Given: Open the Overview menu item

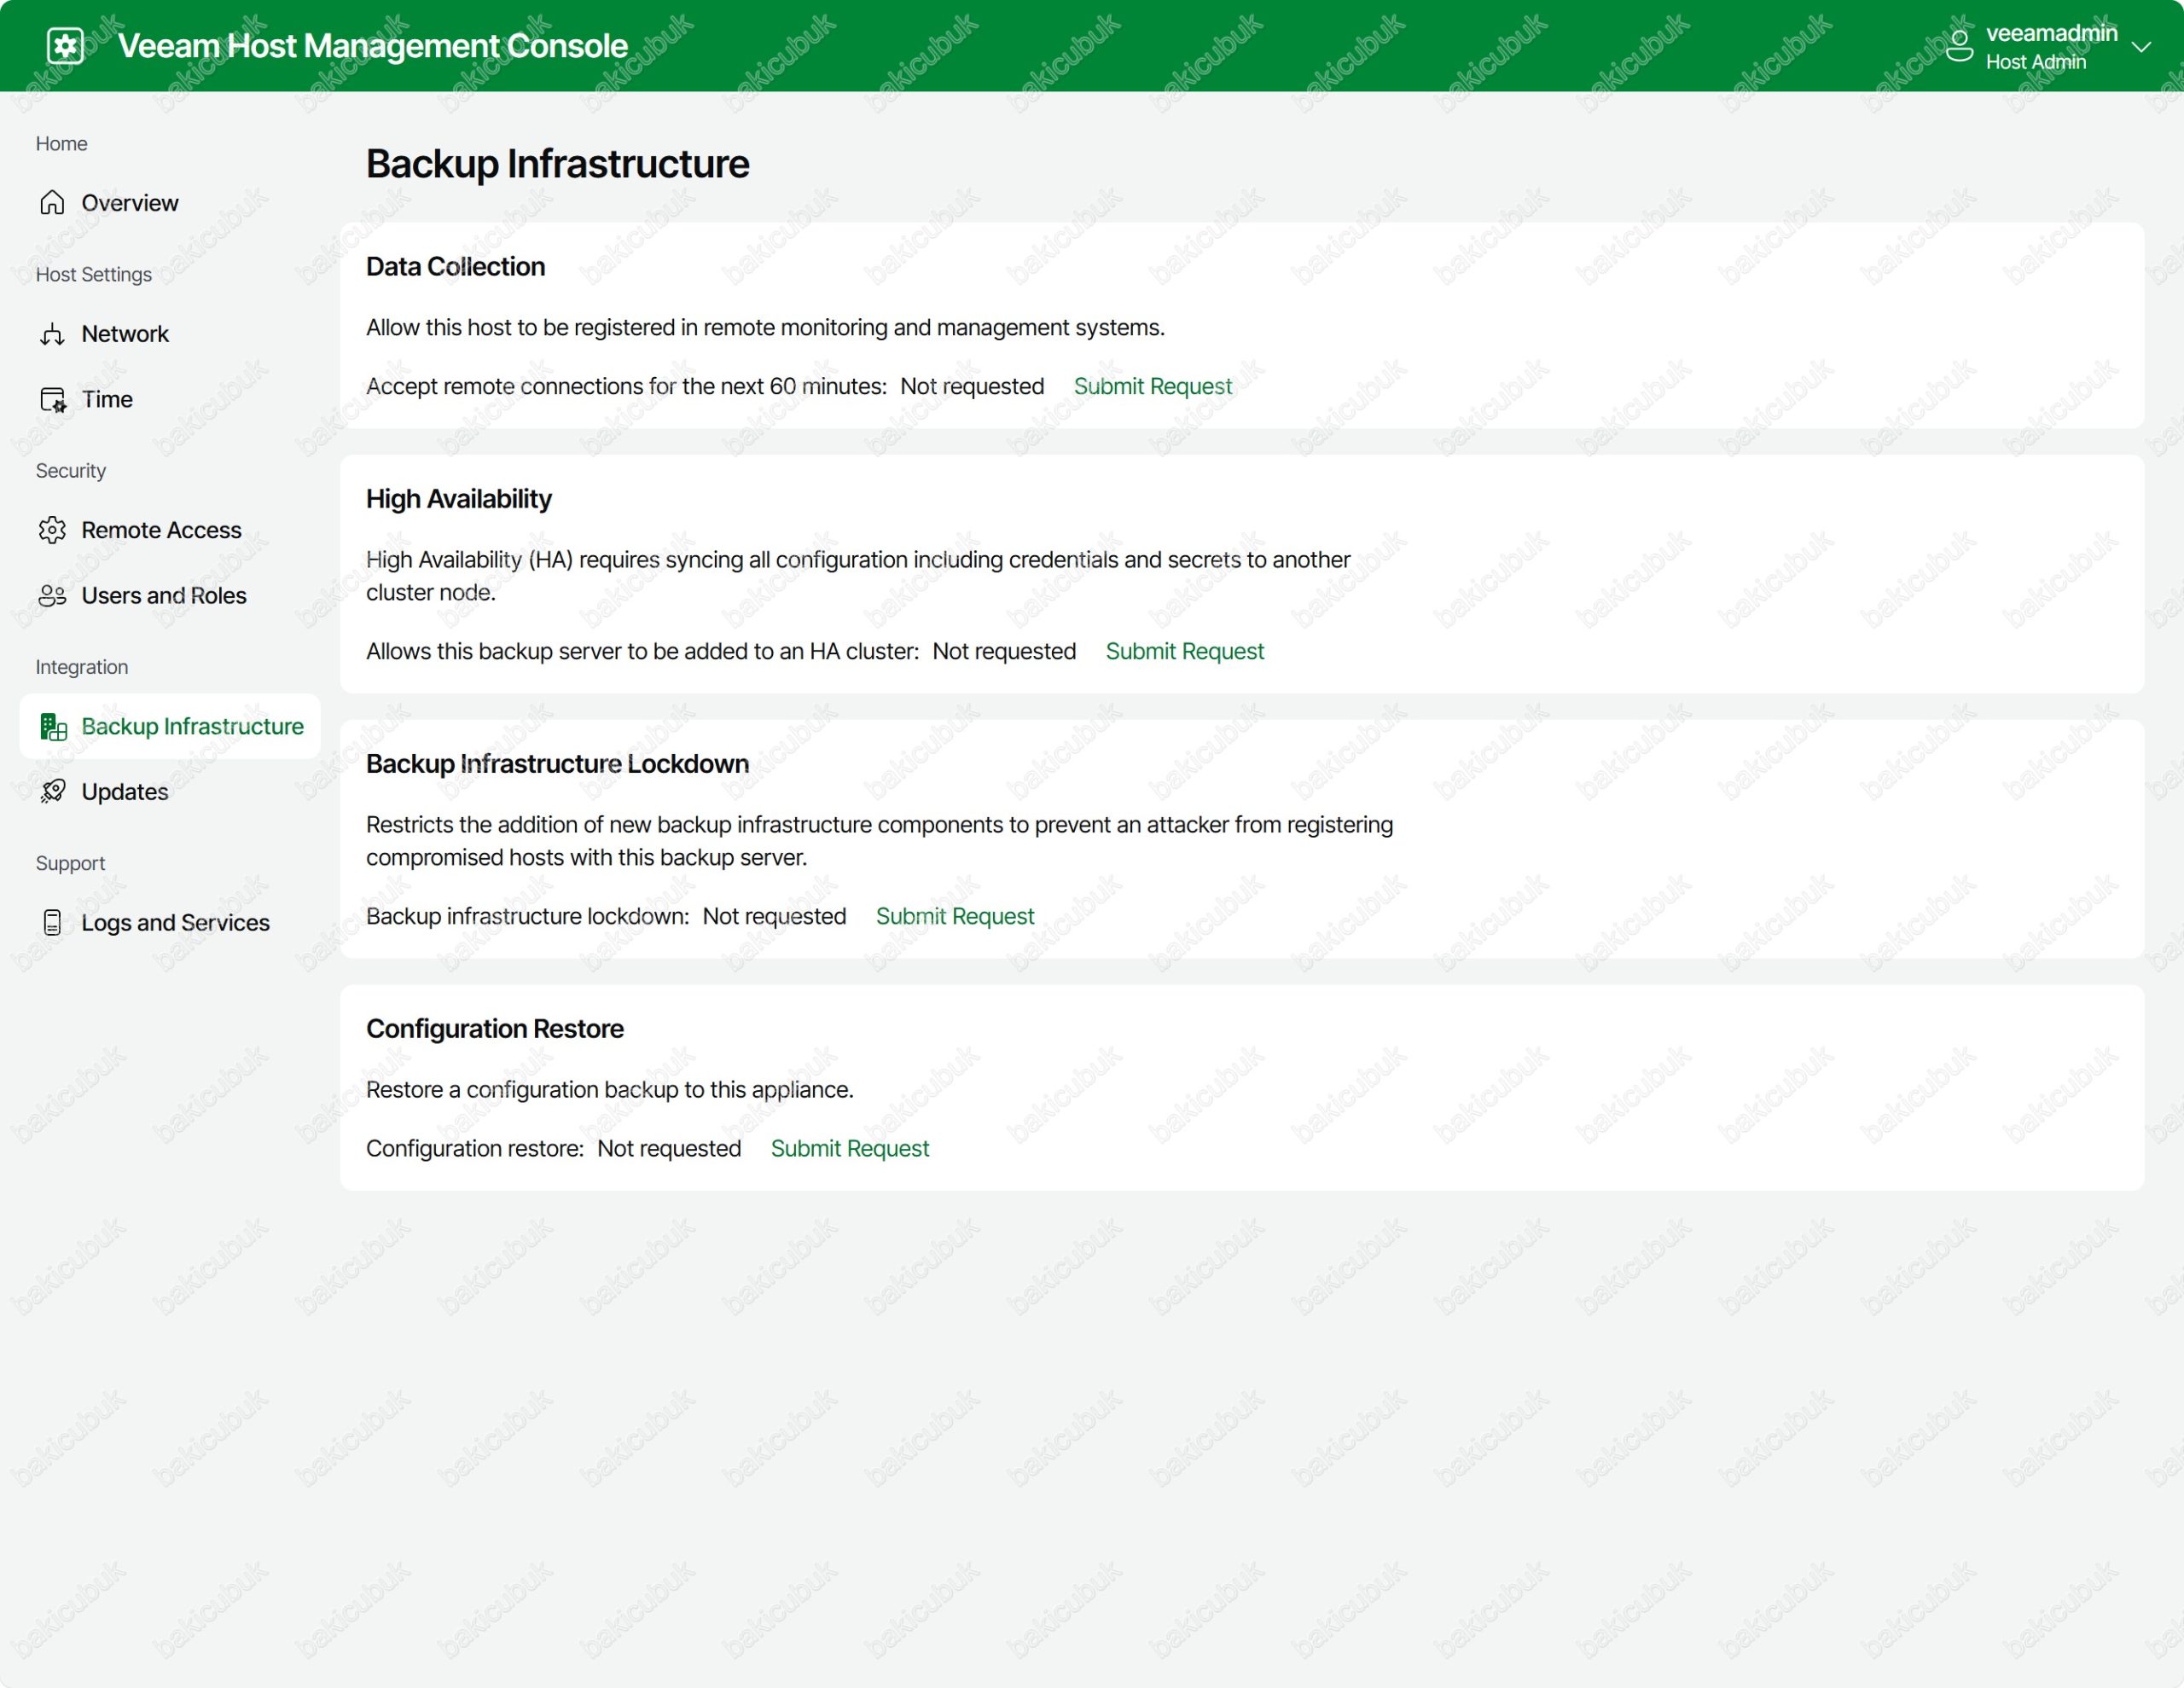Looking at the screenshot, I should tap(130, 203).
